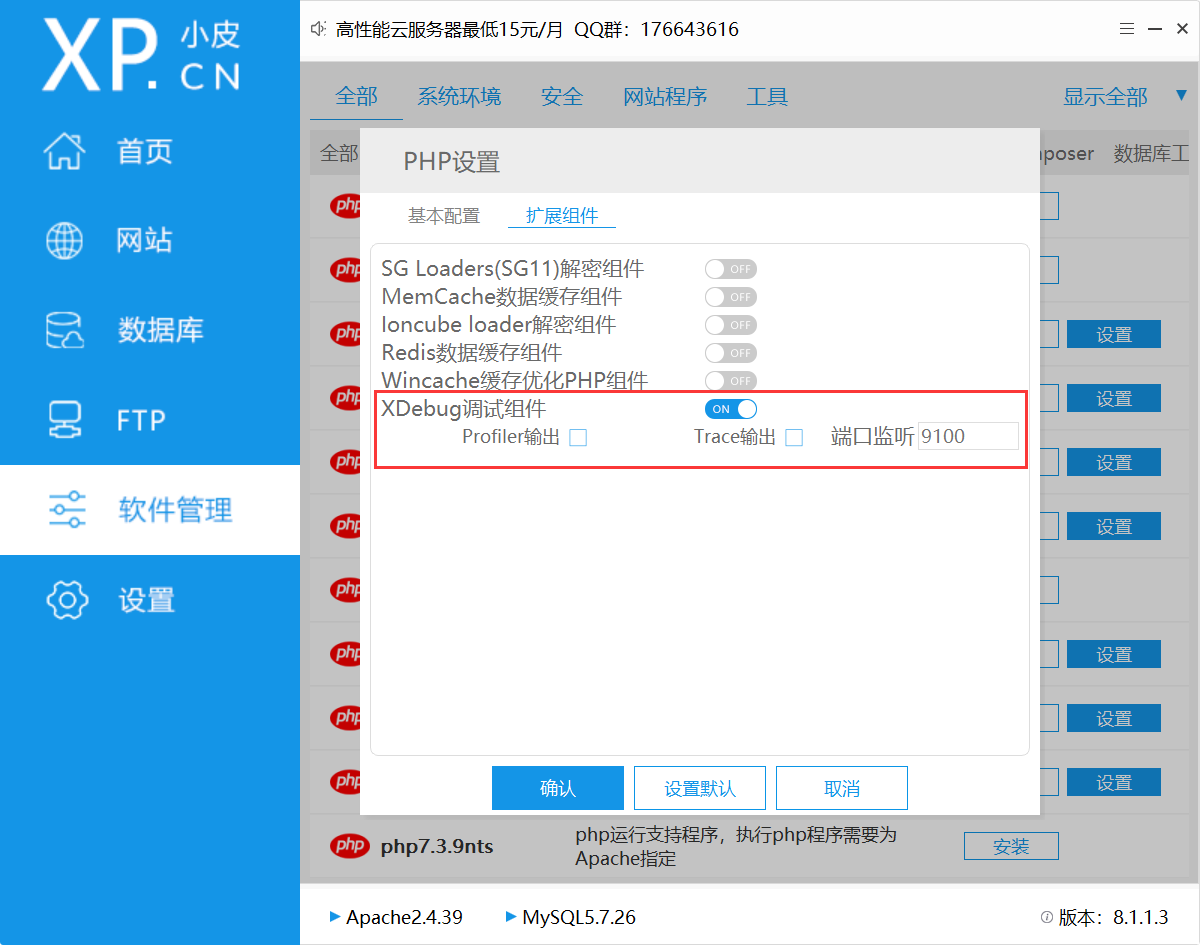Select the 全部 category tab
Screen dimensions: 1200x945
[357, 96]
